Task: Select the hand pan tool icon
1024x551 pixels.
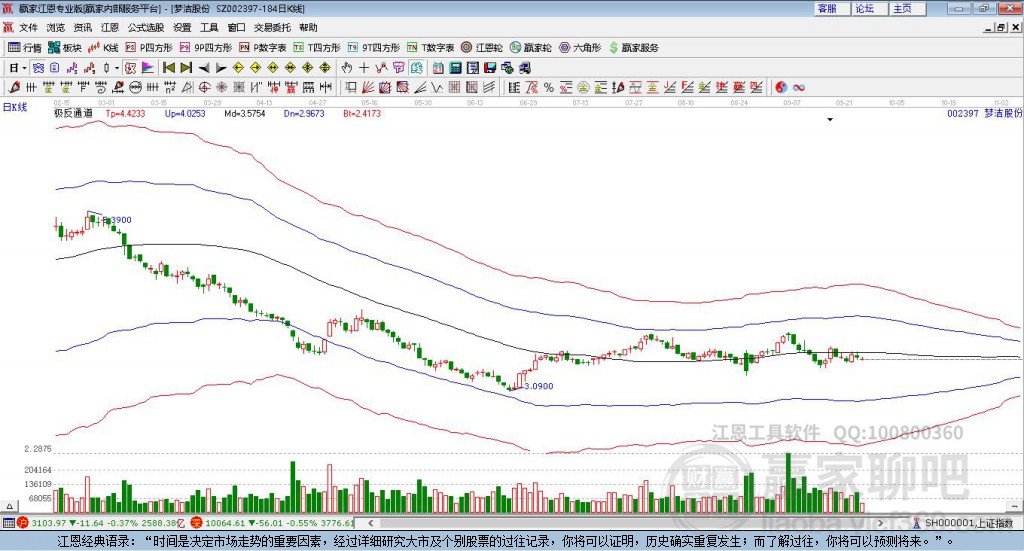Action: [x=347, y=67]
